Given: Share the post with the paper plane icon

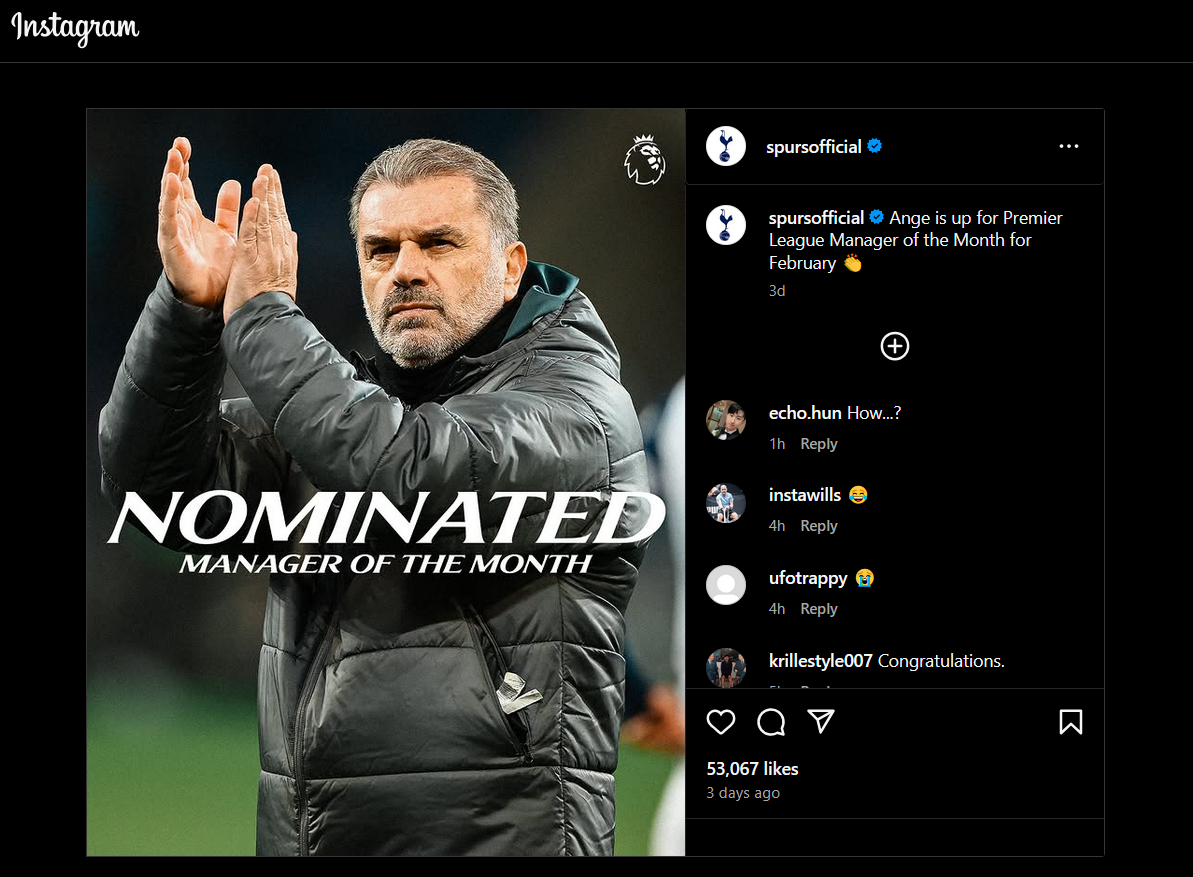Looking at the screenshot, I should (821, 721).
